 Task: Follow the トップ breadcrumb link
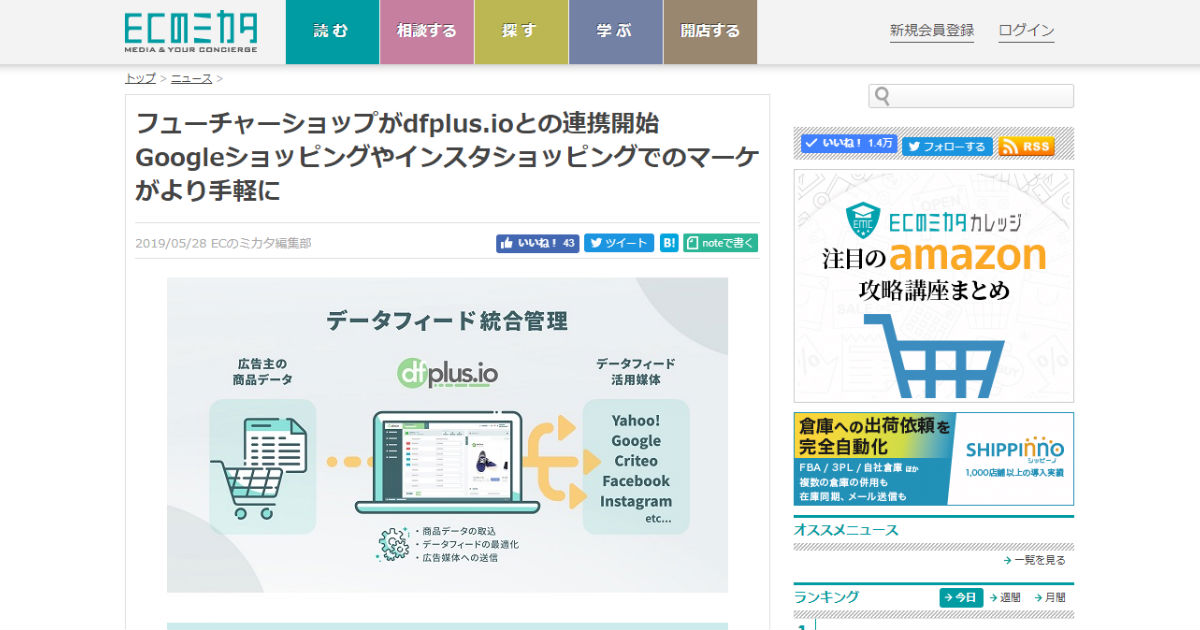tap(140, 78)
